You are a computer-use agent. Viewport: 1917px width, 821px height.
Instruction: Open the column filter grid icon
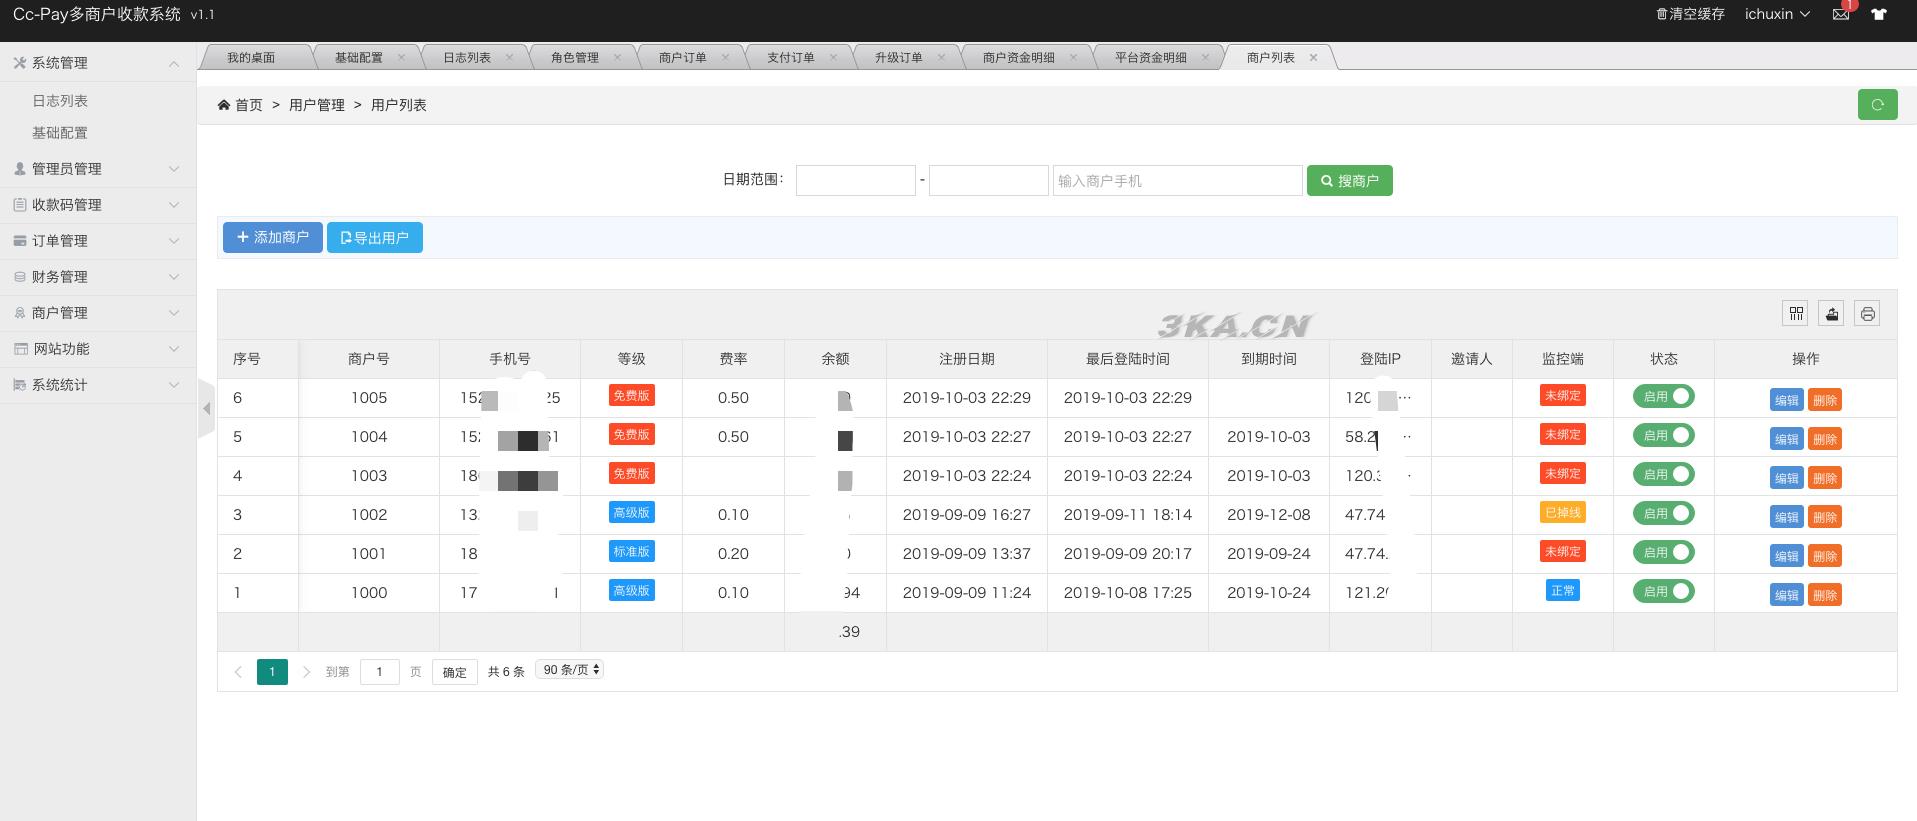coord(1796,314)
